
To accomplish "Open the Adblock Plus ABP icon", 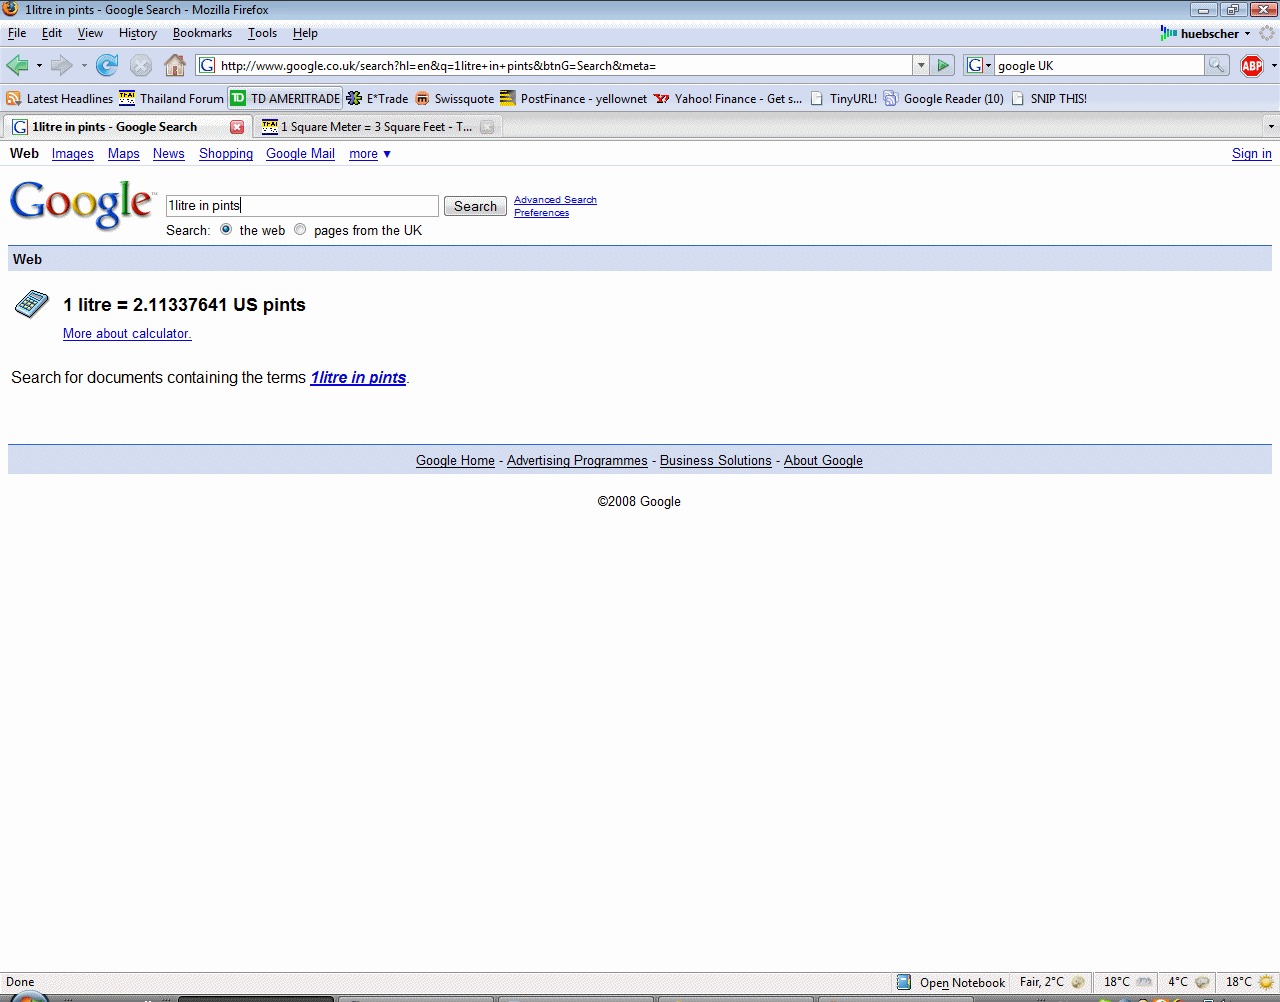I will [1252, 66].
